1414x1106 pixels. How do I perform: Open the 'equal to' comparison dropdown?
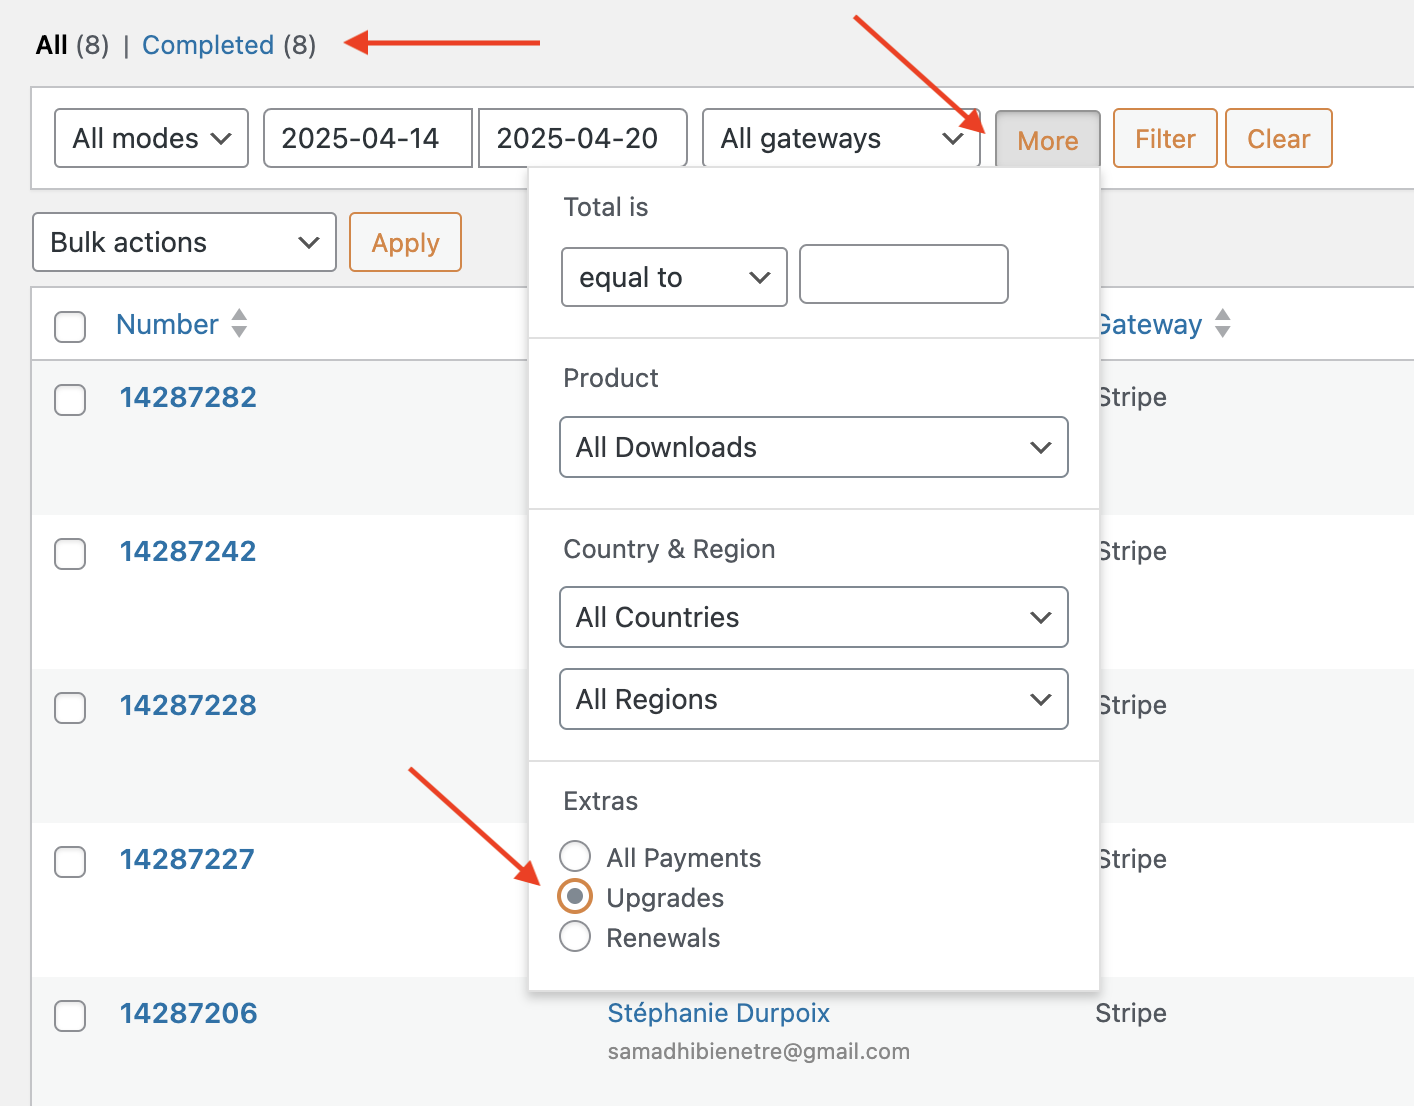(x=674, y=277)
